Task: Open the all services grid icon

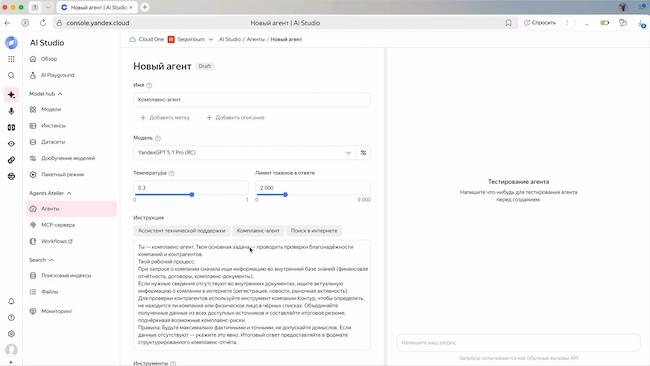Action: coord(11,59)
